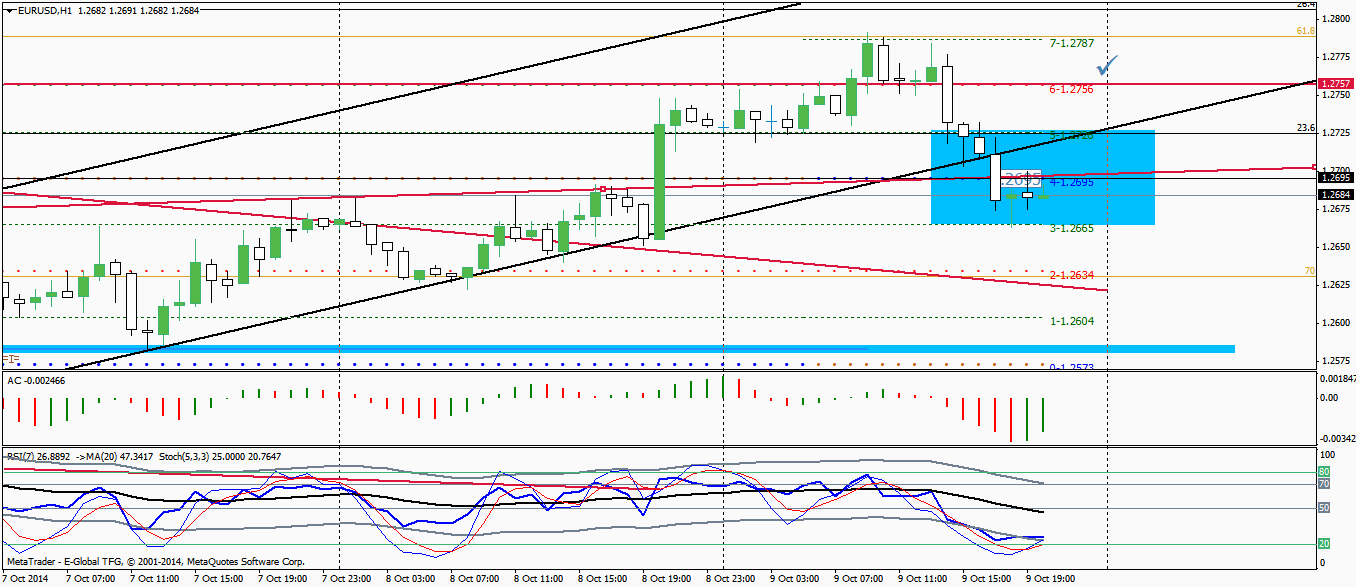1356x587 pixels.
Task: Click the 23.6 retracement level label
Action: pos(1304,127)
